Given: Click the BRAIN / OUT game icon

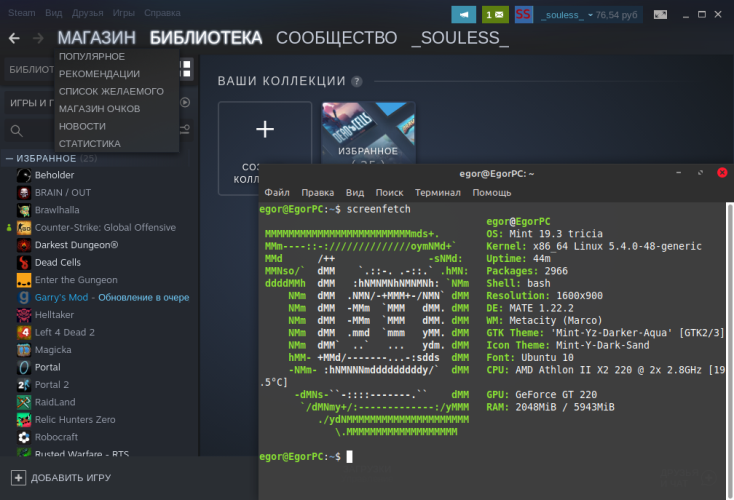Looking at the screenshot, I should tap(24, 192).
